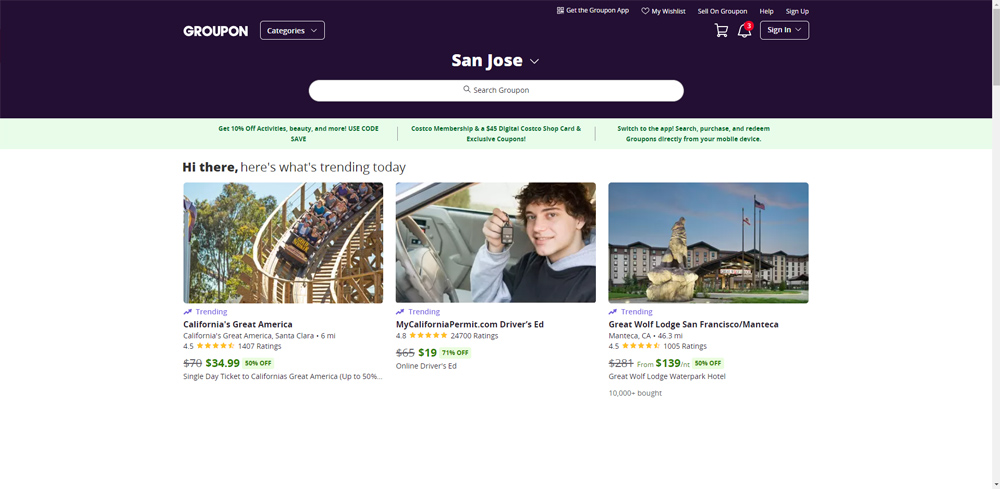Click the Groupon logo
Screen dimensions: 1000x489
point(215,31)
